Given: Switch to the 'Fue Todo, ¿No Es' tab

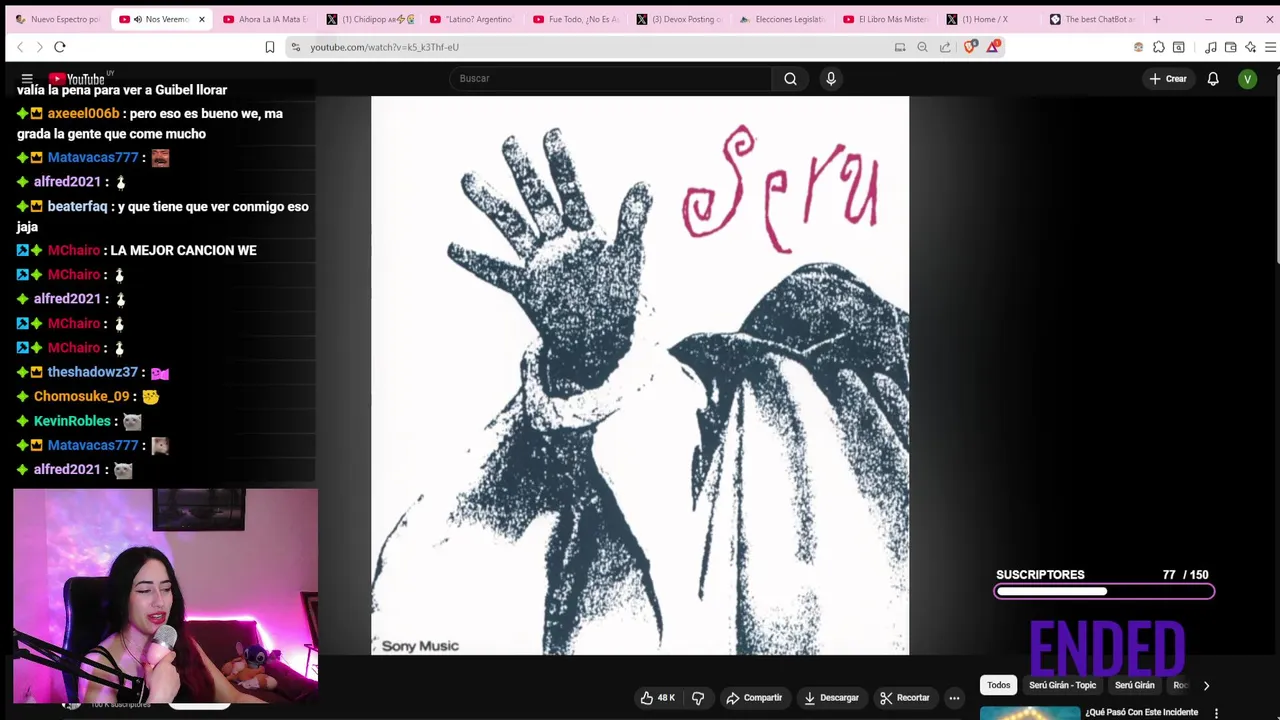Looking at the screenshot, I should point(576,19).
